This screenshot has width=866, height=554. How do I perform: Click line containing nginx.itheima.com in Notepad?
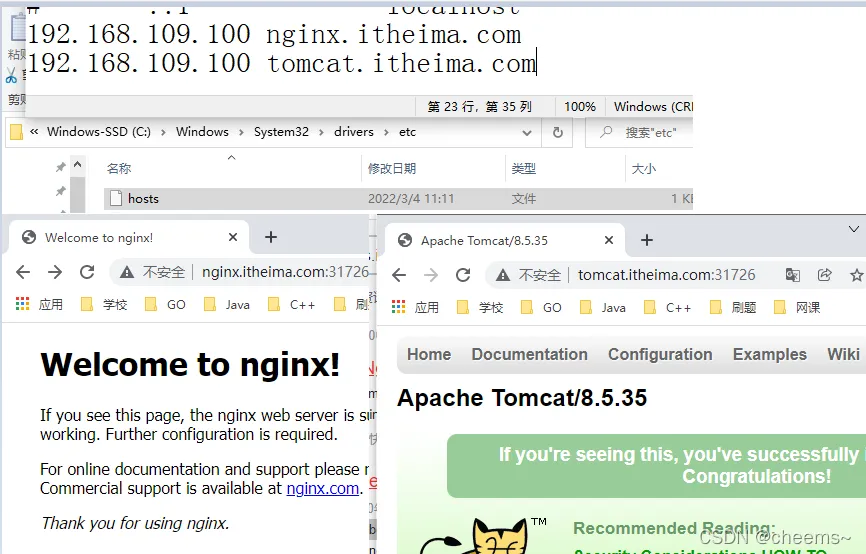click(x=274, y=35)
